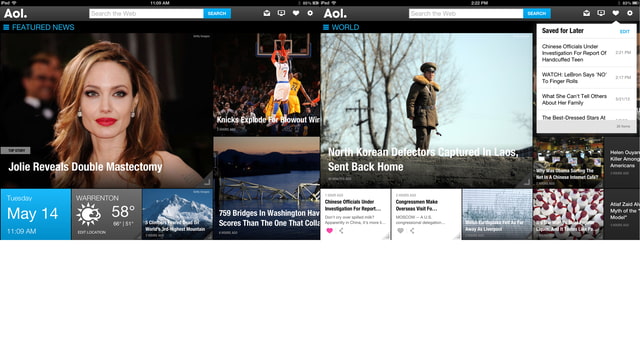This screenshot has height=360, width=640.
Task: Tap EDIT LOCATION on the weather tile
Action: coord(91,232)
